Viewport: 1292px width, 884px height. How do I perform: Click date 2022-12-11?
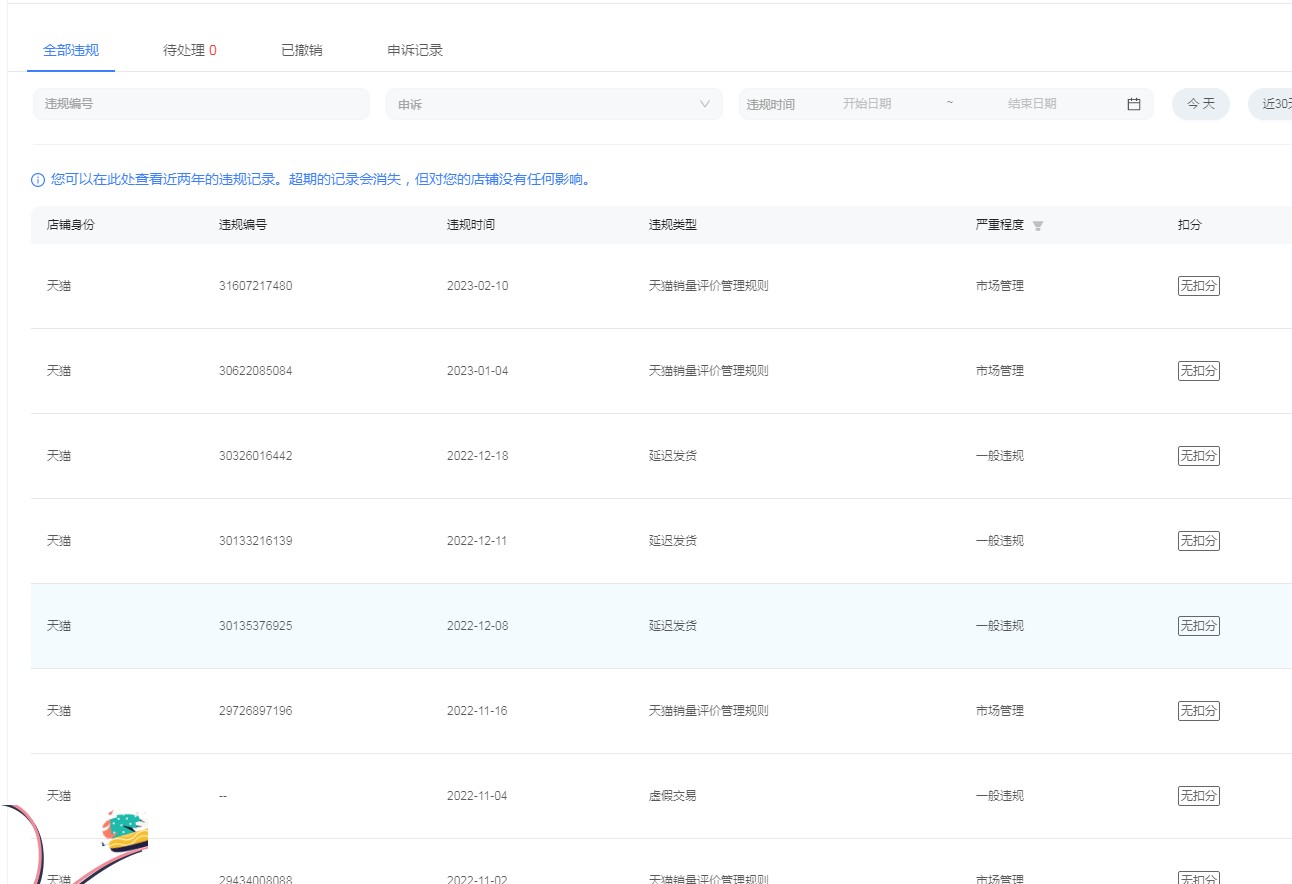tap(478, 541)
